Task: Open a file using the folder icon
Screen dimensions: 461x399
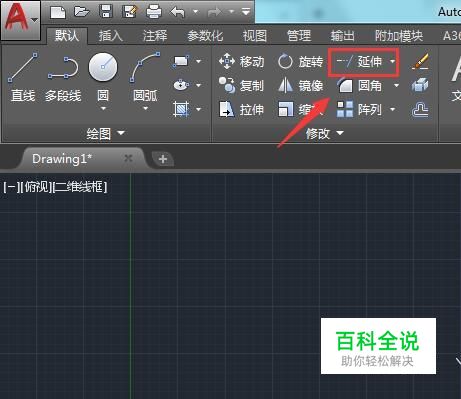Action: [82, 12]
